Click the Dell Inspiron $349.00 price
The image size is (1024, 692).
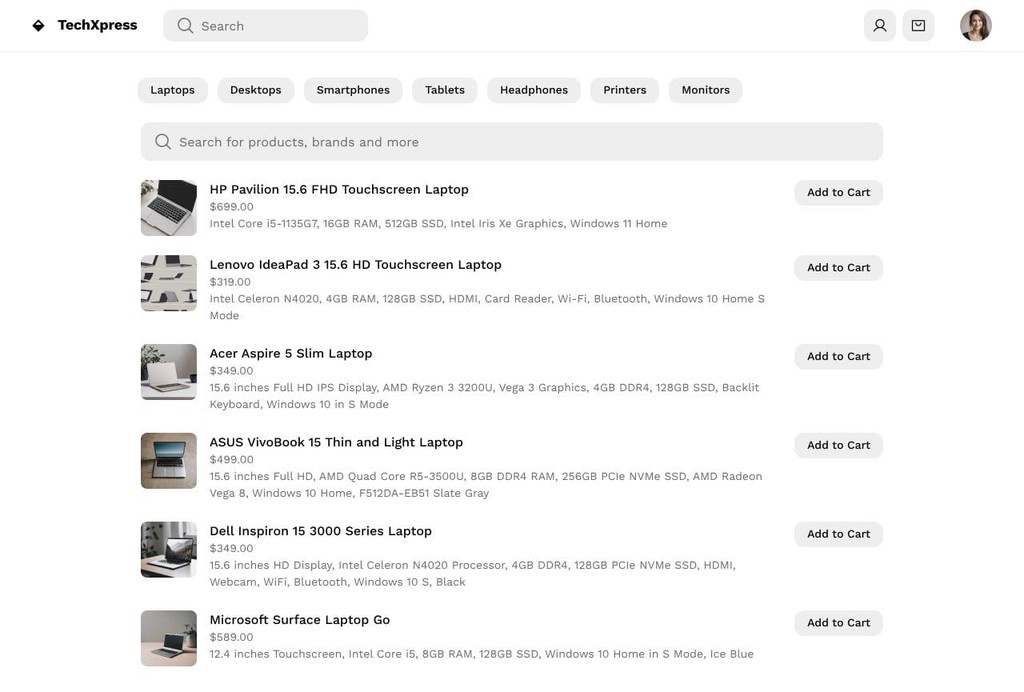[x=231, y=548]
